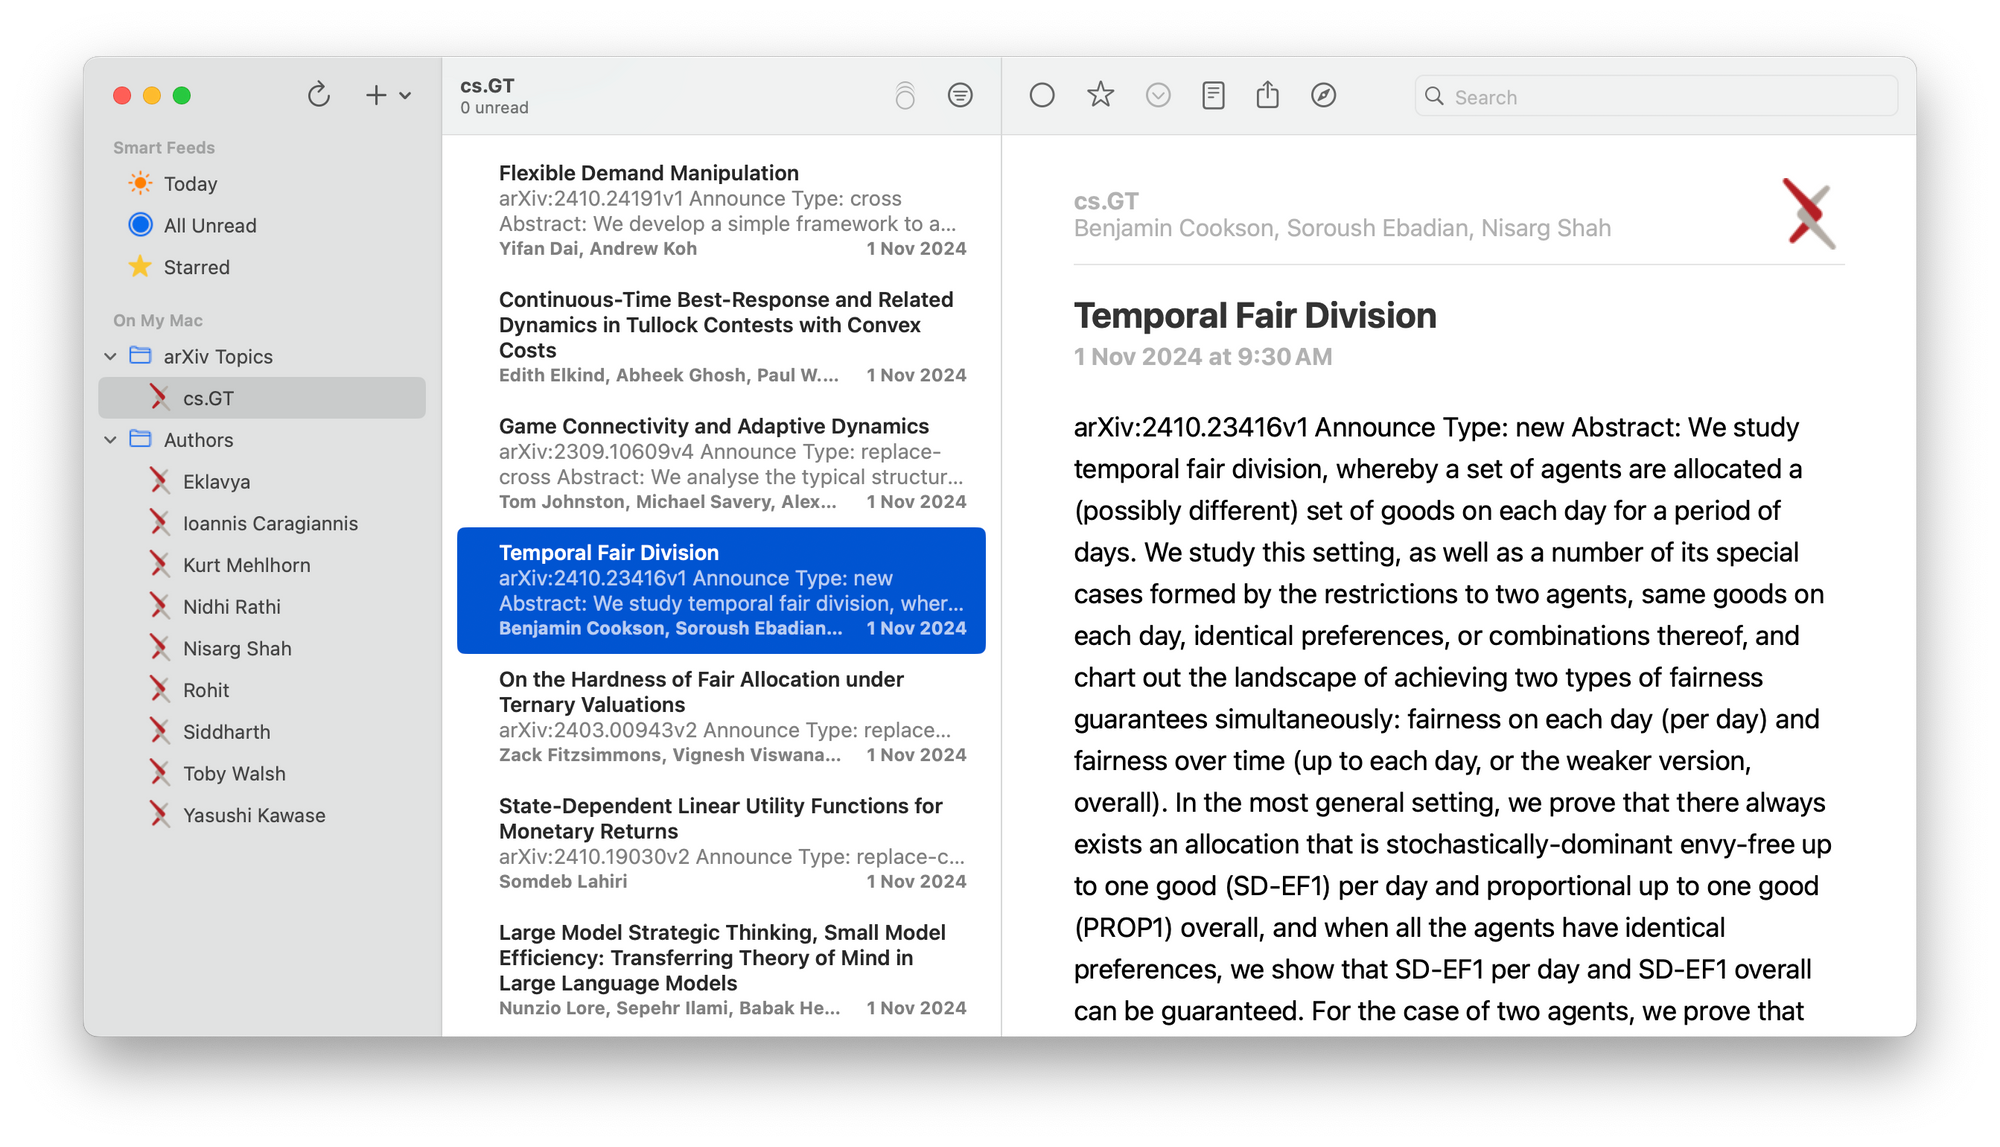Screen dimensions: 2000x1147
Task: Click the arXiv icon beside Nisarg Shah
Action: coord(159,648)
